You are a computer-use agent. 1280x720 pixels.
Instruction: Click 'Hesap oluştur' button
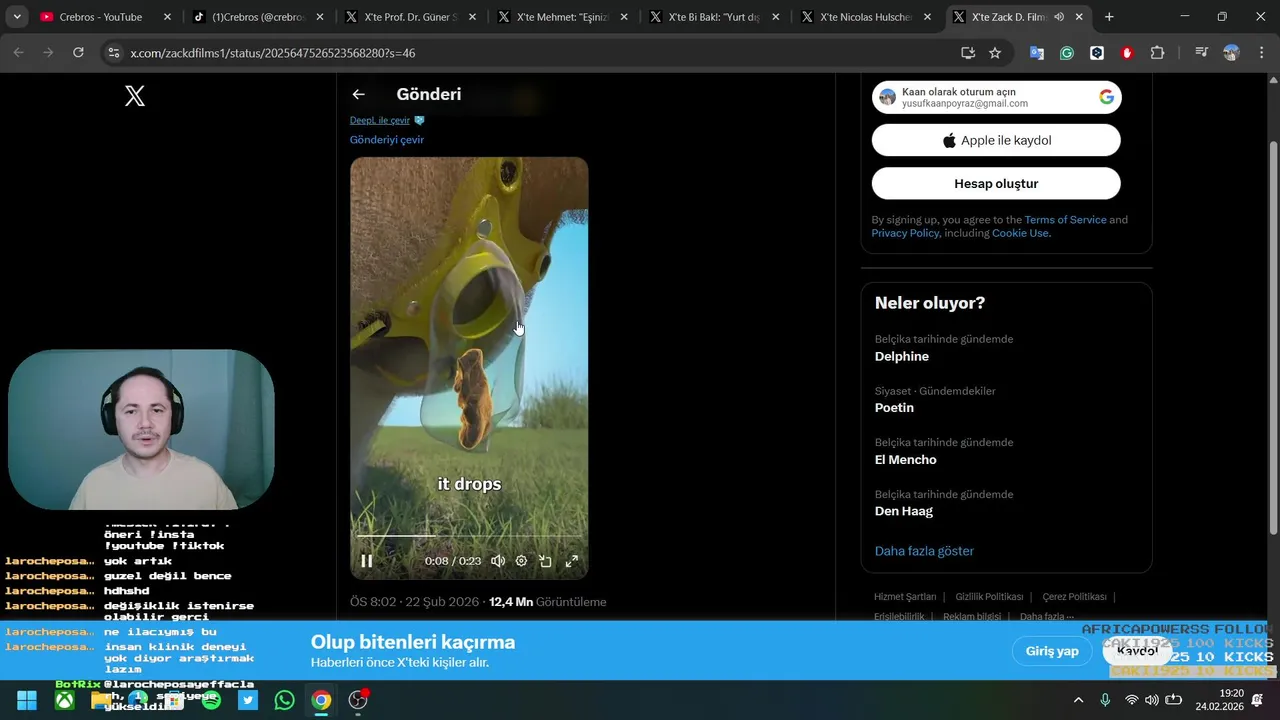[x=996, y=183]
